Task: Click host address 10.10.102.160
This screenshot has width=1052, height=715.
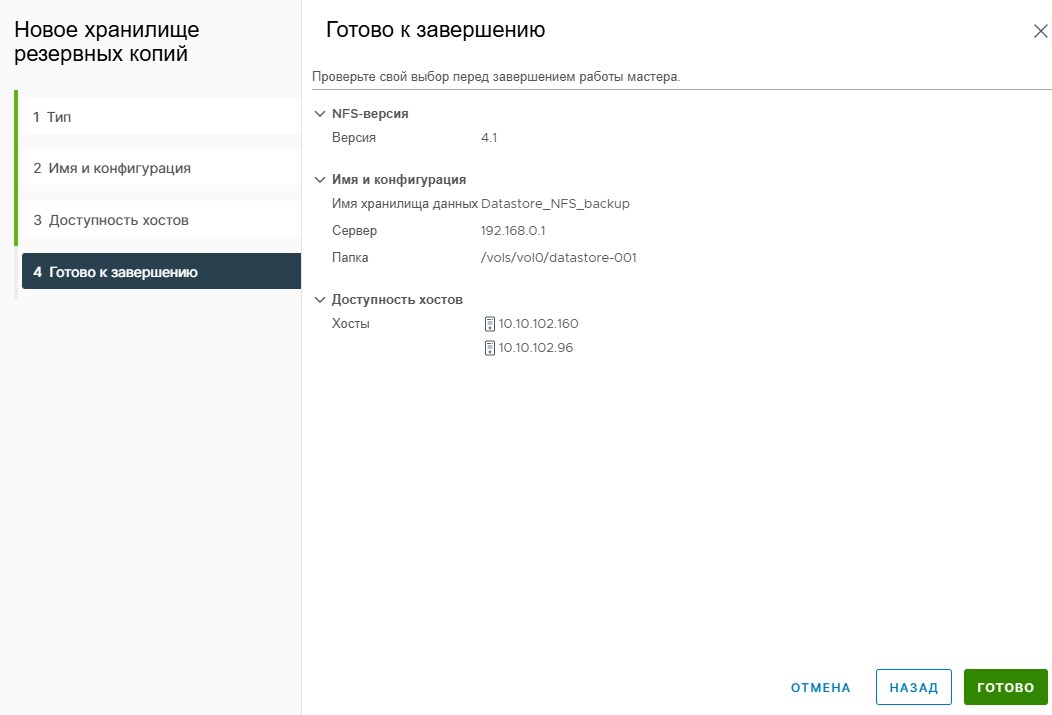Action: click(x=538, y=324)
